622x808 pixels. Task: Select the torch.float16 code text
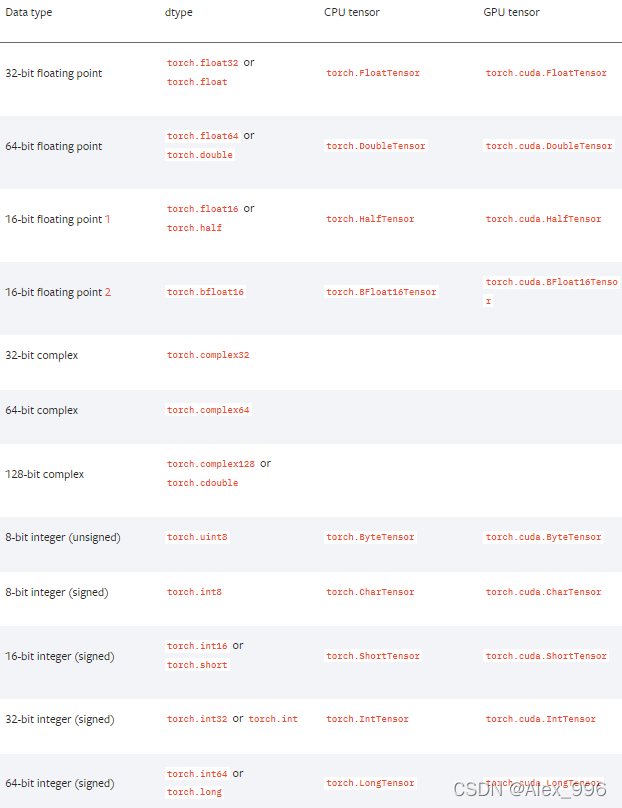point(203,209)
